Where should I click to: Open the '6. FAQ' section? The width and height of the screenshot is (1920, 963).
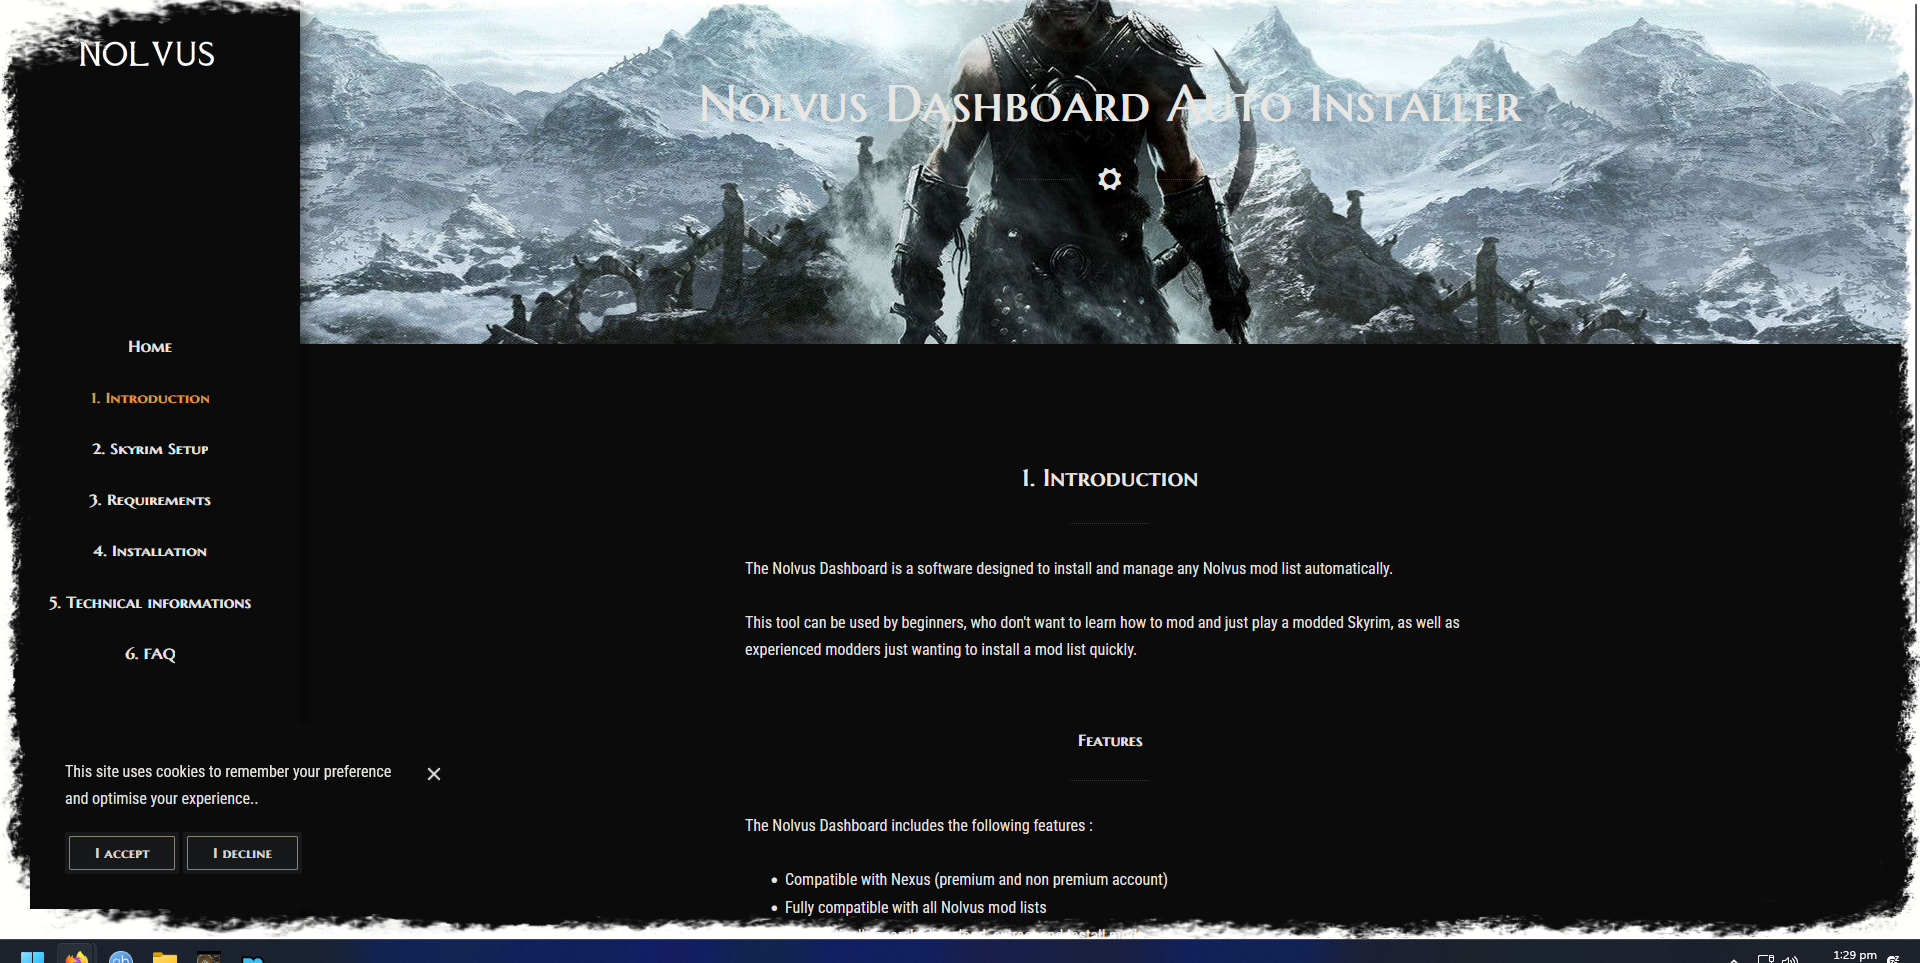[x=149, y=654]
